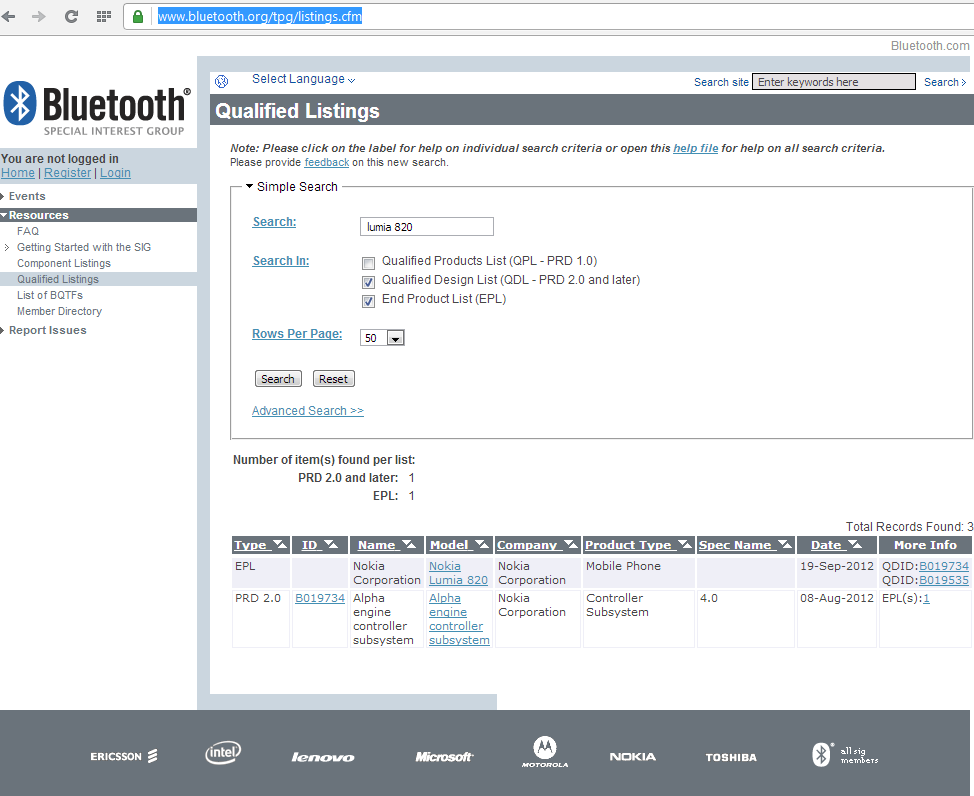
Task: Sort by Model column arrows
Action: coord(482,545)
